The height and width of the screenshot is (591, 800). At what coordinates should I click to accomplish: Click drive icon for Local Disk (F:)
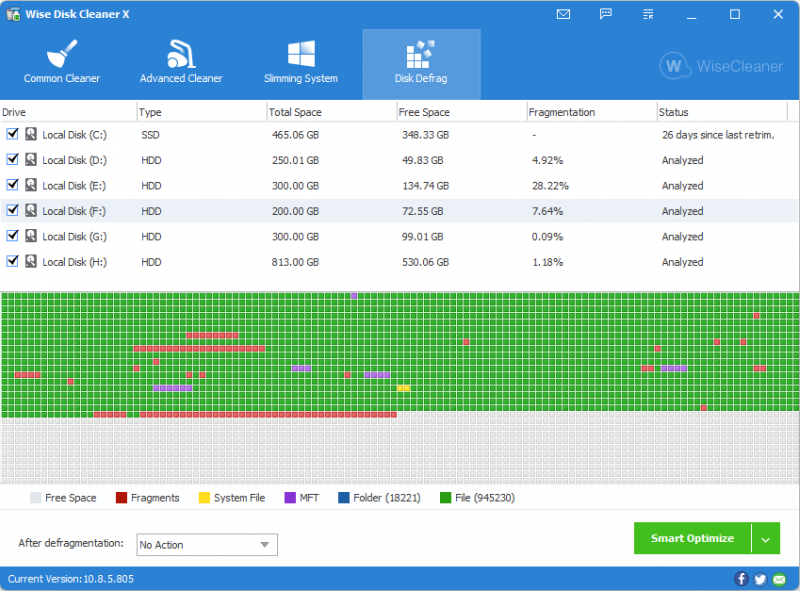(x=31, y=210)
